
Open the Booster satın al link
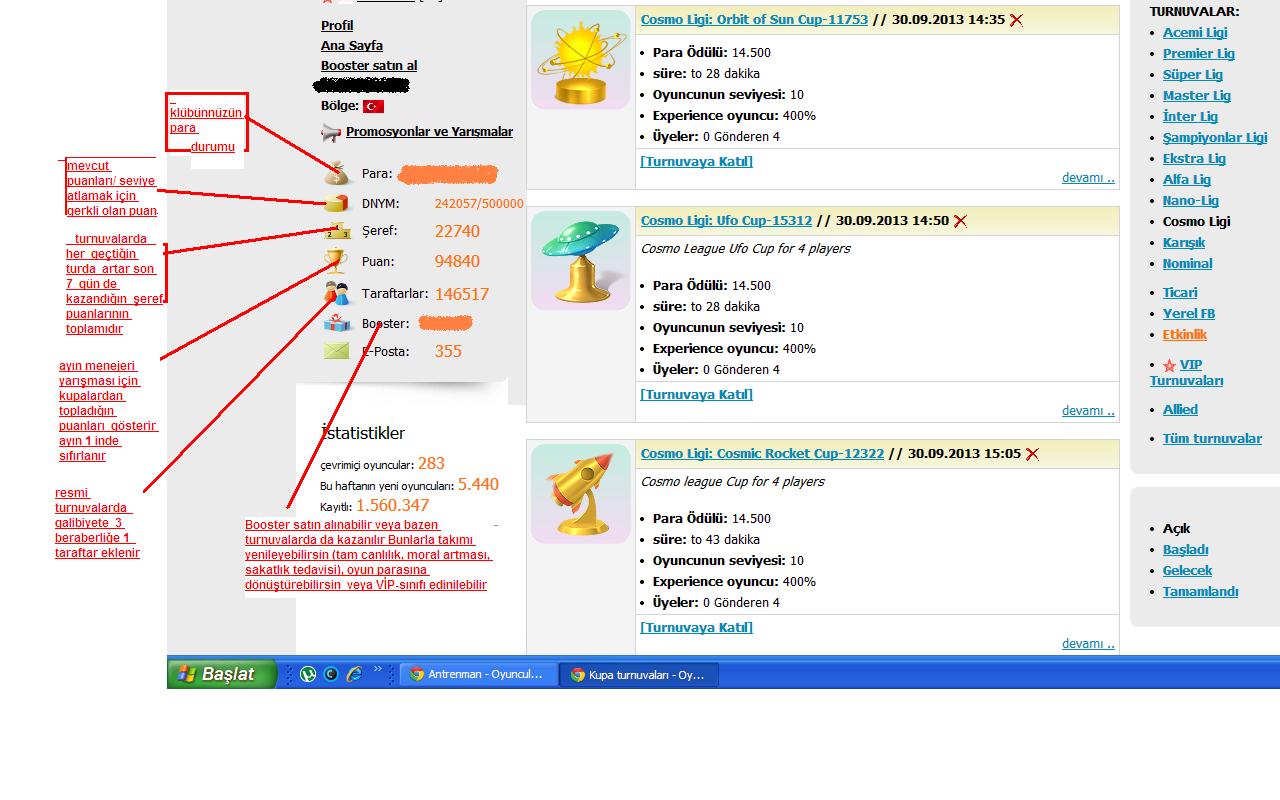click(x=369, y=66)
